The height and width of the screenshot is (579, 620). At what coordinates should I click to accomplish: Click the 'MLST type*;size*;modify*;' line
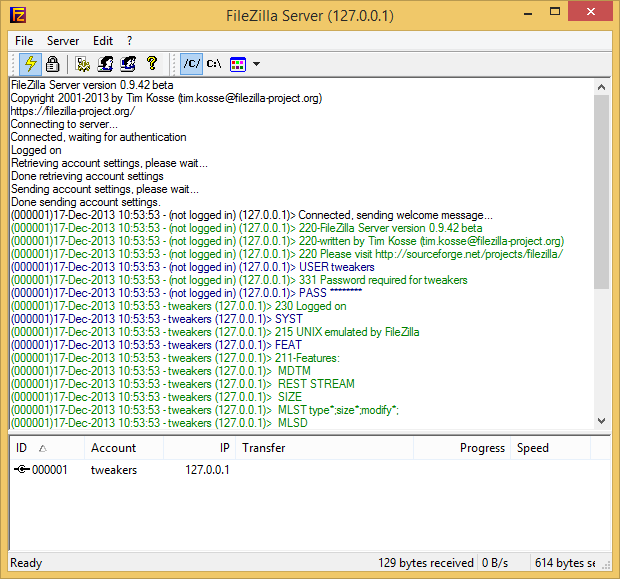pyautogui.click(x=205, y=410)
